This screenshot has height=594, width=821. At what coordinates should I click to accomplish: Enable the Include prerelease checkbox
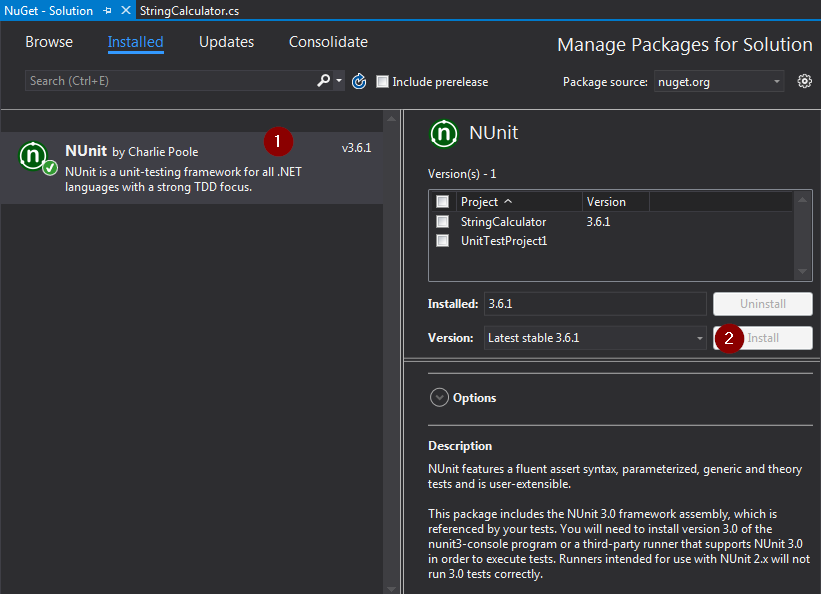pyautogui.click(x=382, y=82)
